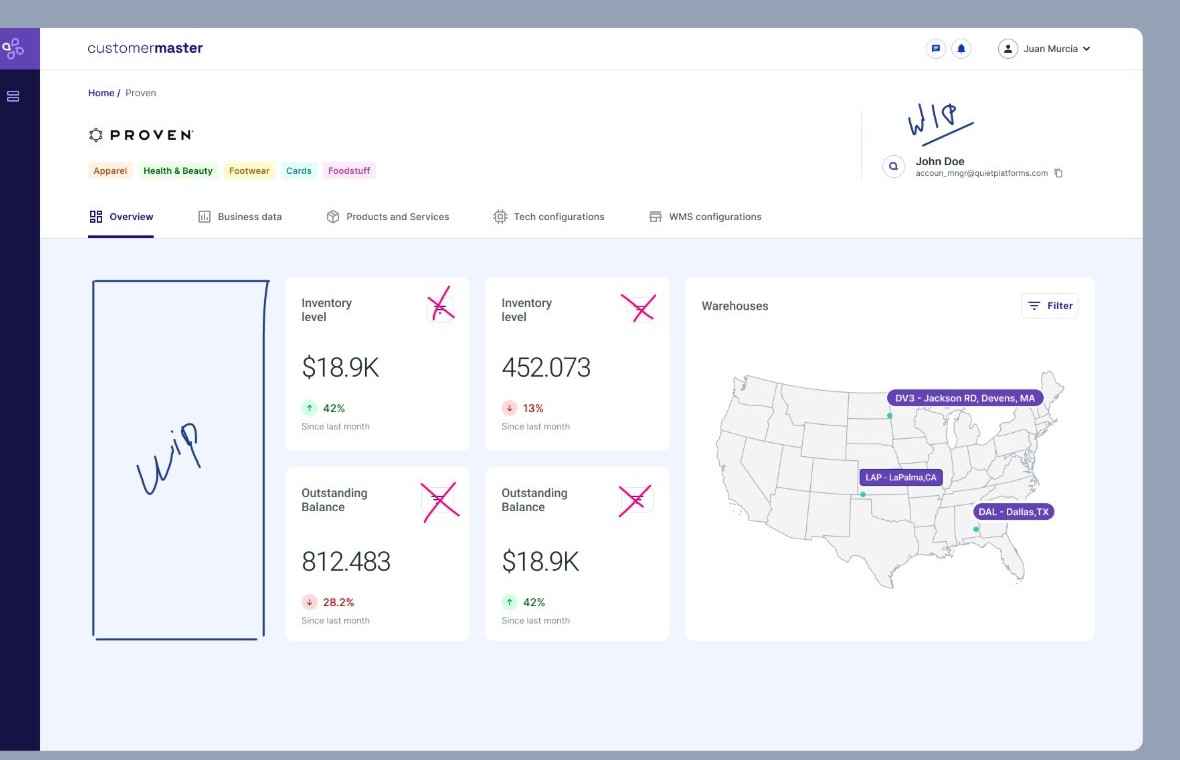Click the DV3 - Jackson RD, Devens, MA label
The width and height of the screenshot is (1180, 760).
pos(965,398)
